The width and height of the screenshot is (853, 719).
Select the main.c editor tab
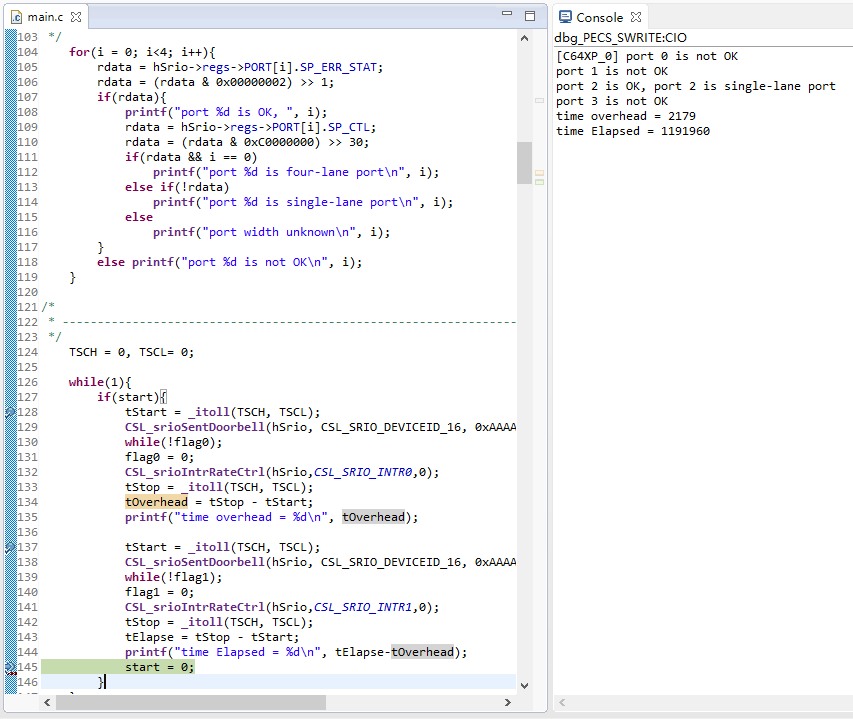pos(46,17)
